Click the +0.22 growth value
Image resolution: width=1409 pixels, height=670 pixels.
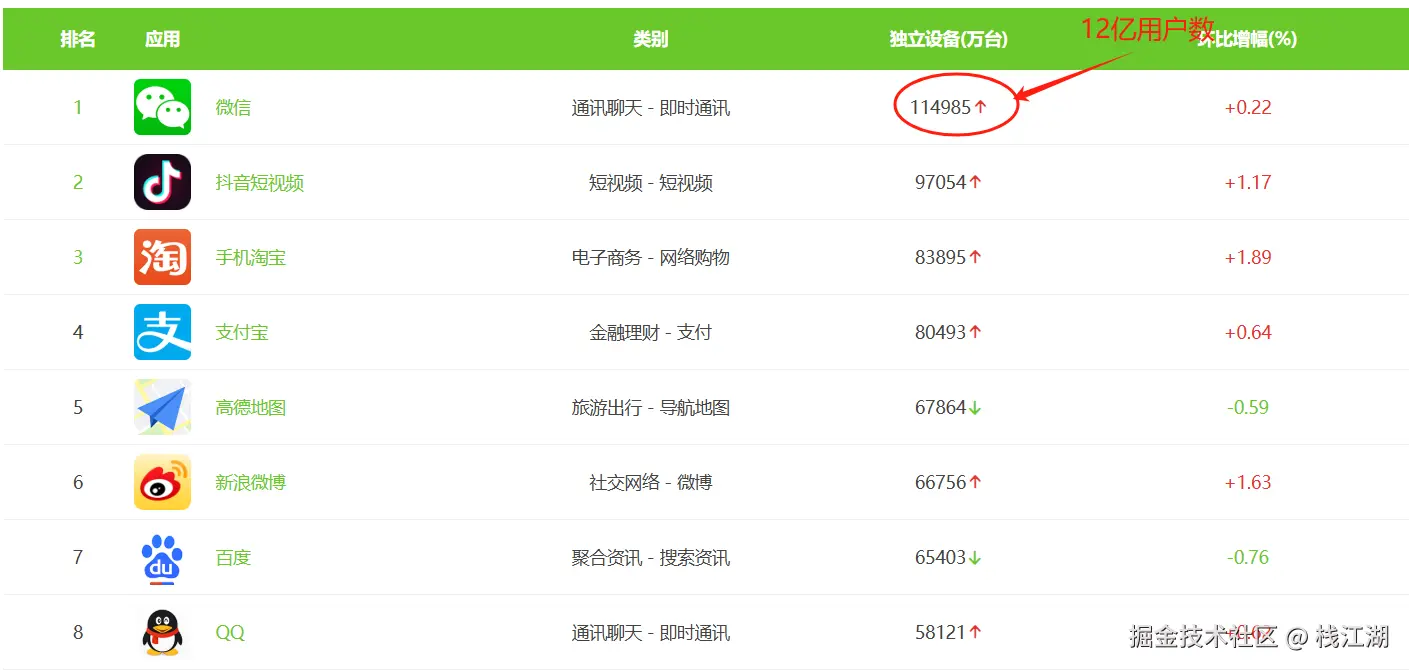pyautogui.click(x=1248, y=107)
